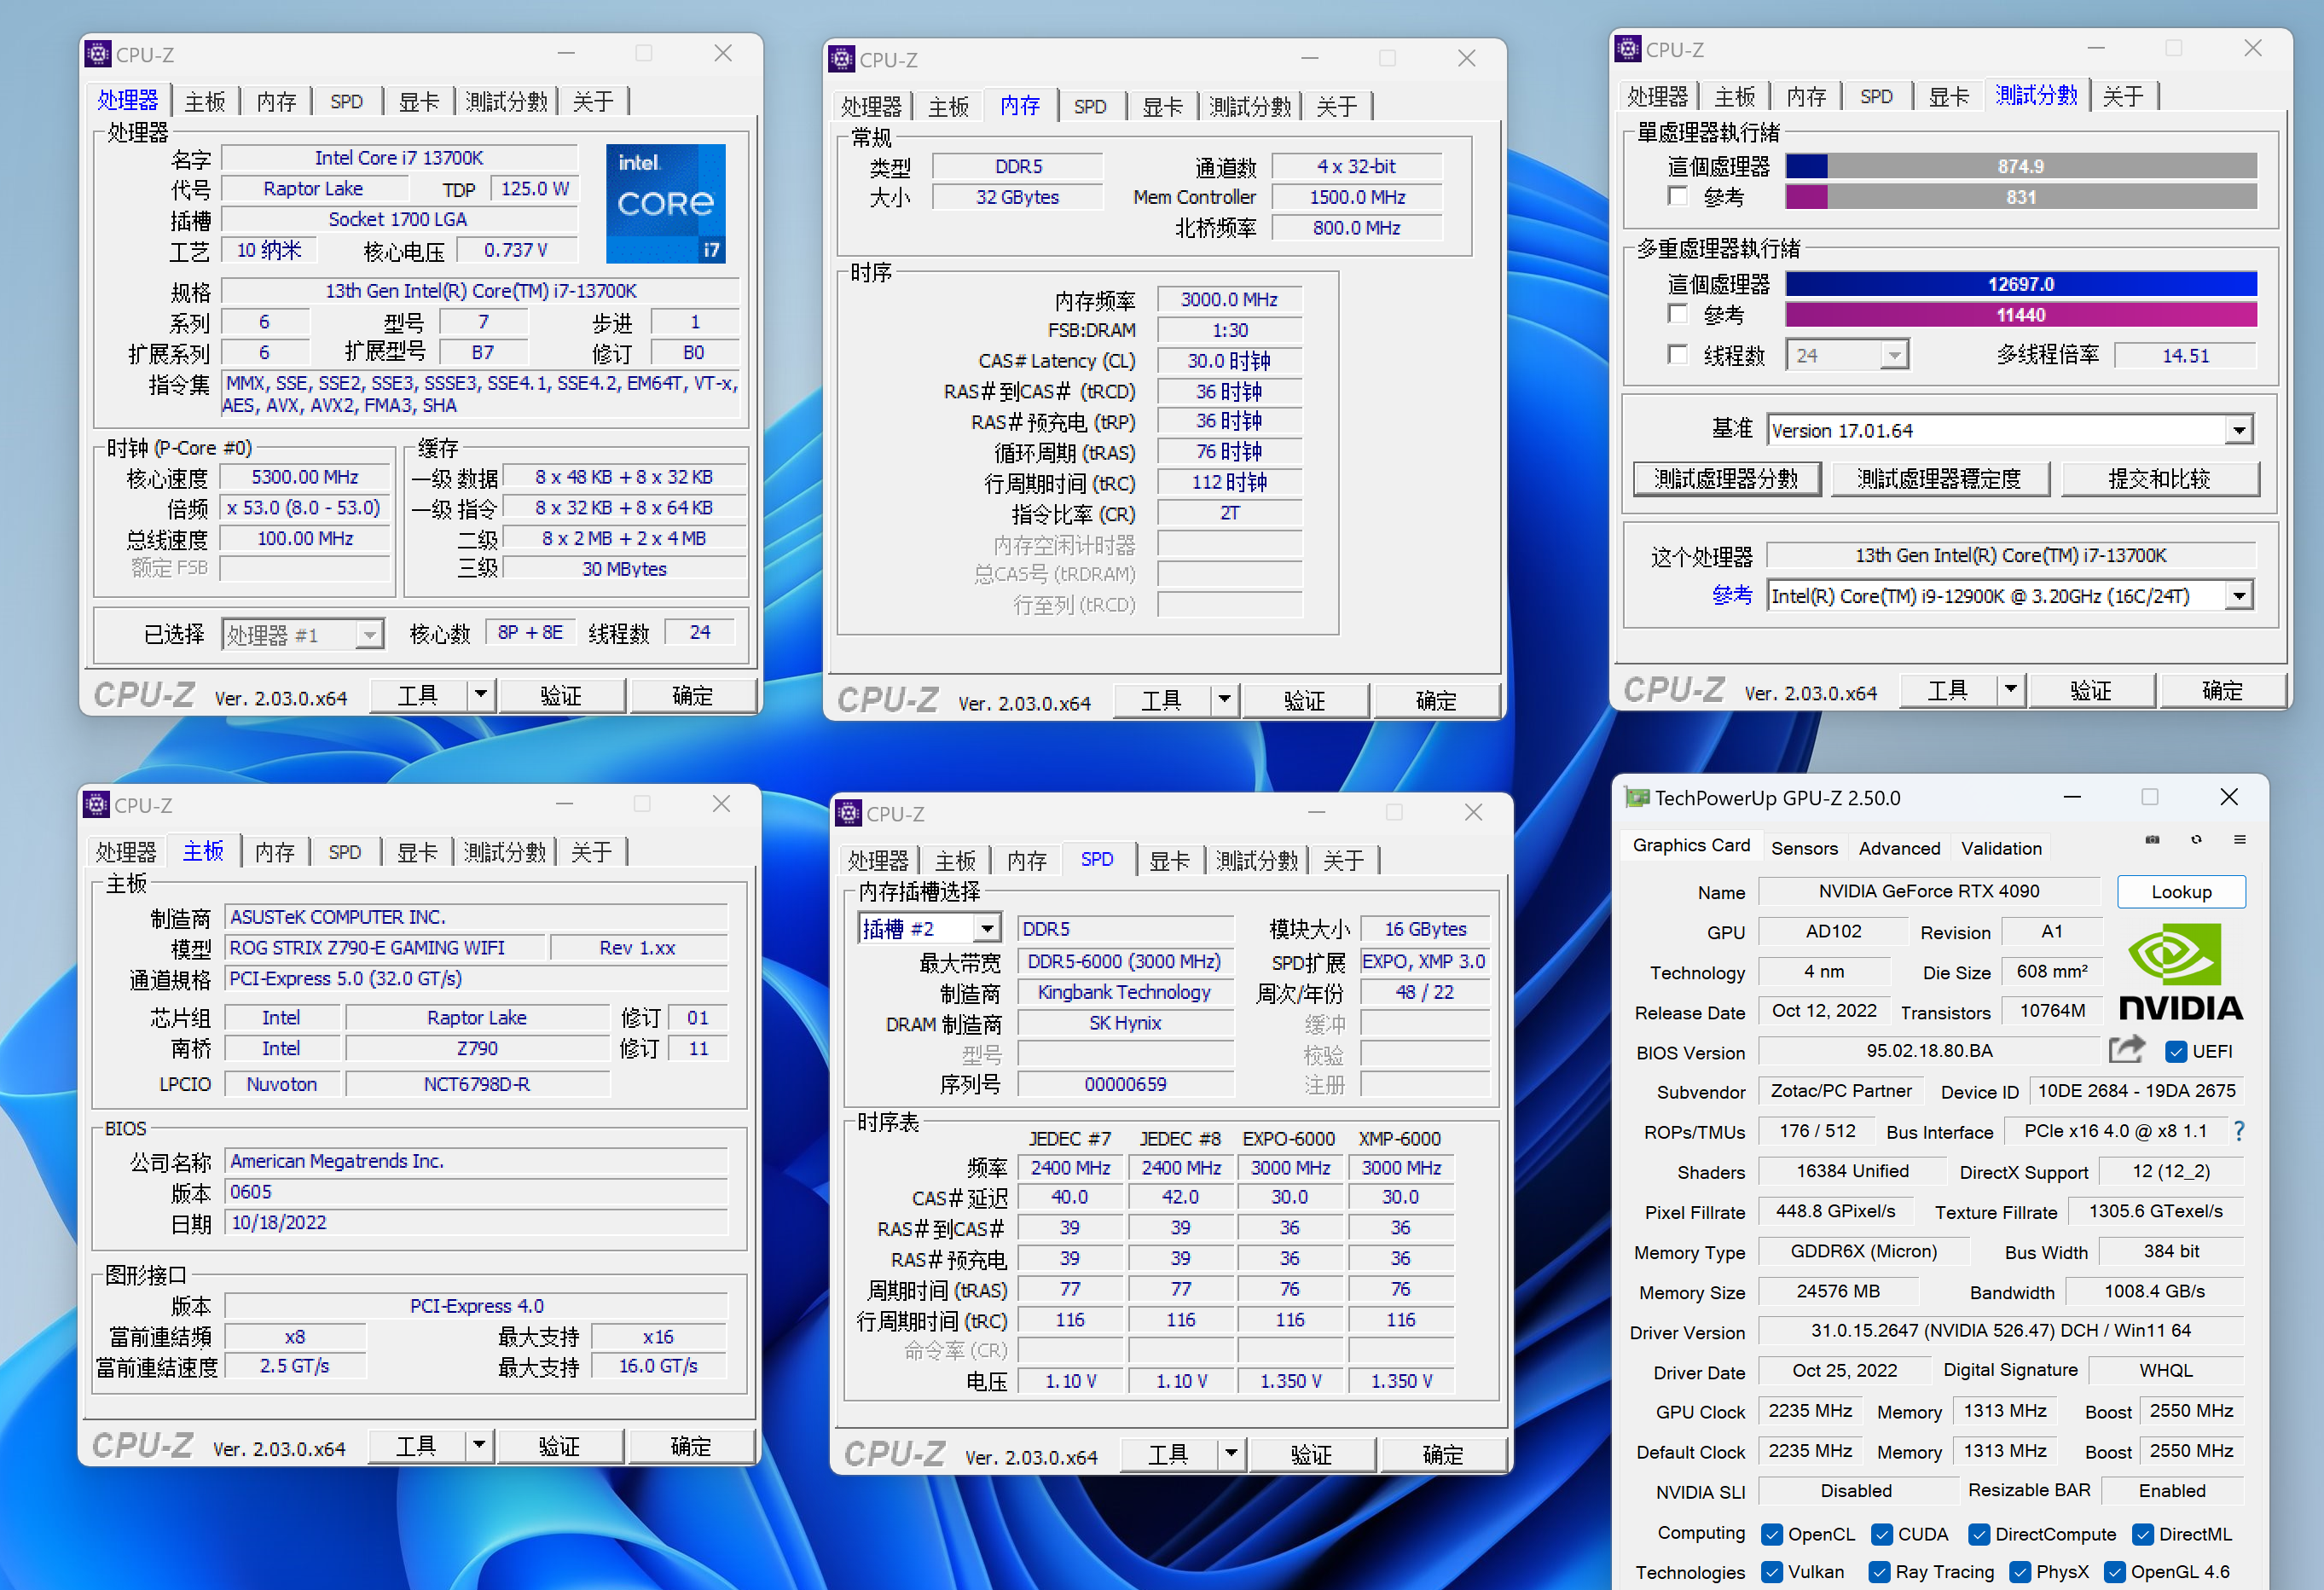Take a GPU-Z screenshot with the camera icon
This screenshot has height=1590, width=2324.
pyautogui.click(x=2152, y=840)
